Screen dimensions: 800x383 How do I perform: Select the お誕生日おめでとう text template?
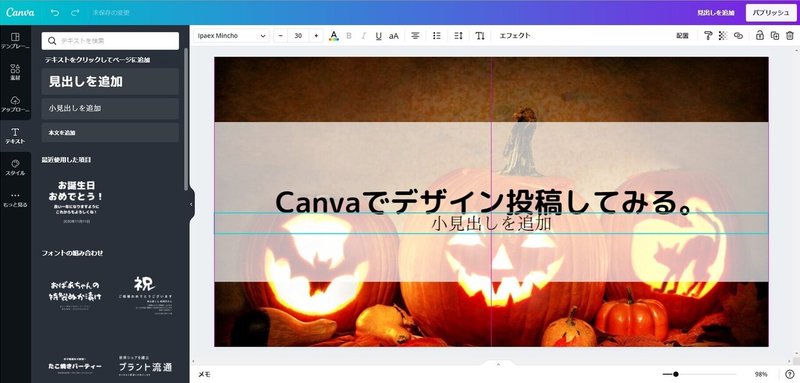[76, 202]
